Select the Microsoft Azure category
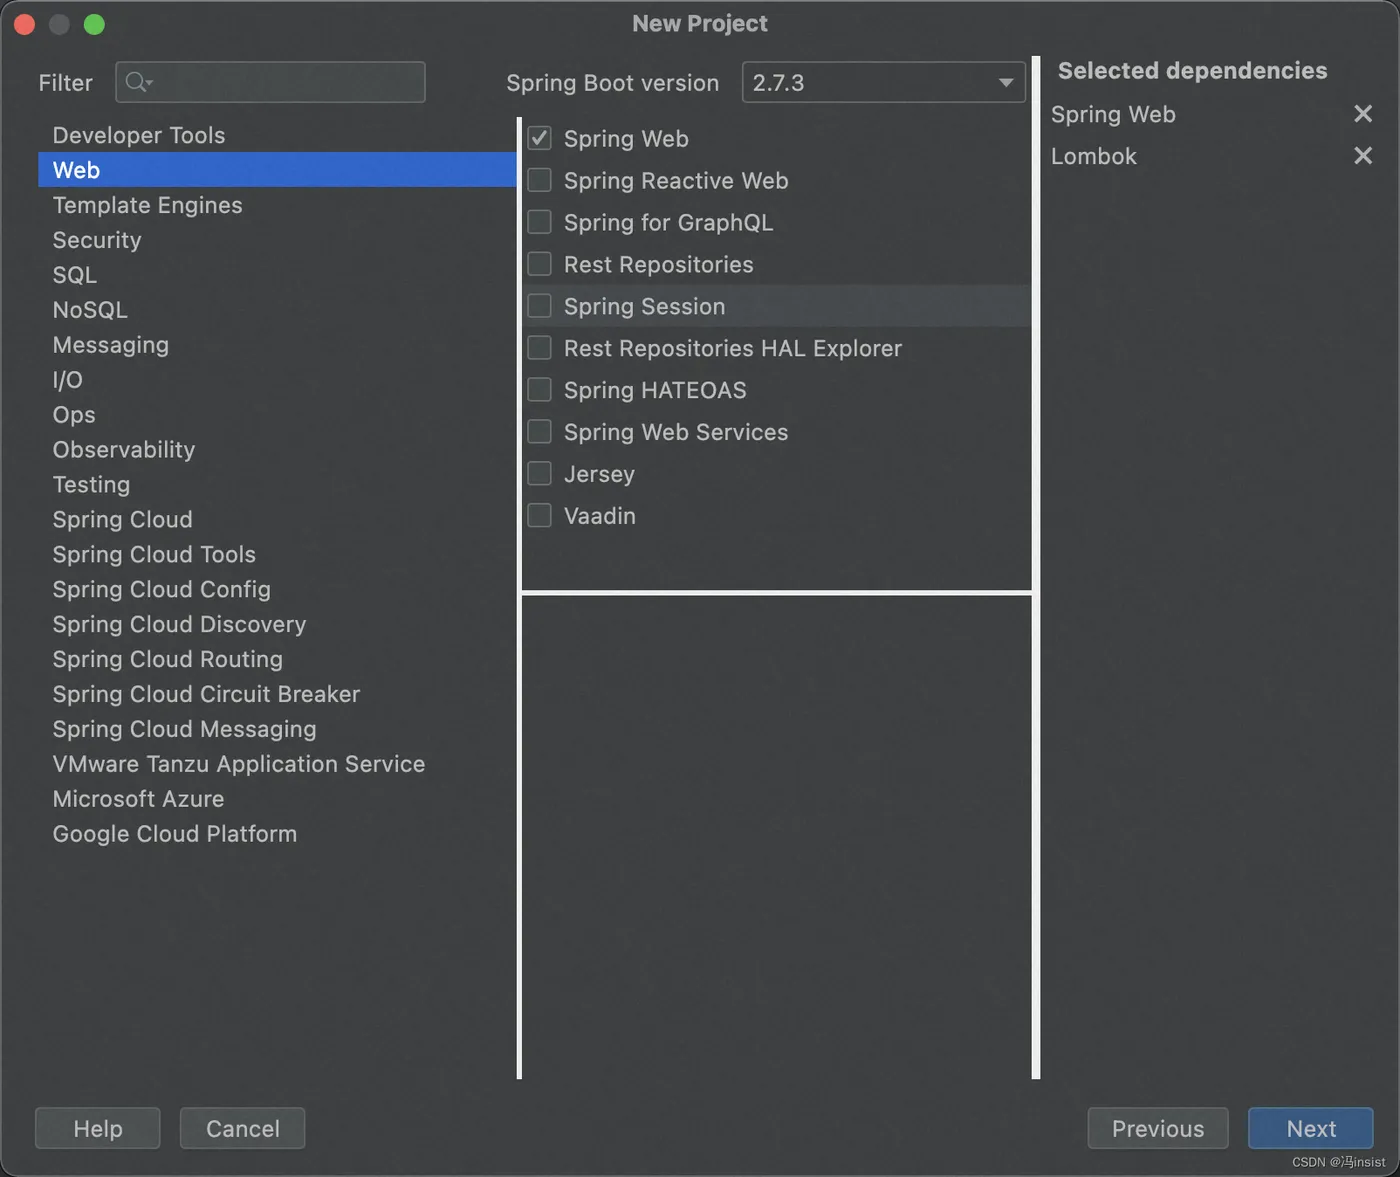The image size is (1400, 1177). coord(277,800)
